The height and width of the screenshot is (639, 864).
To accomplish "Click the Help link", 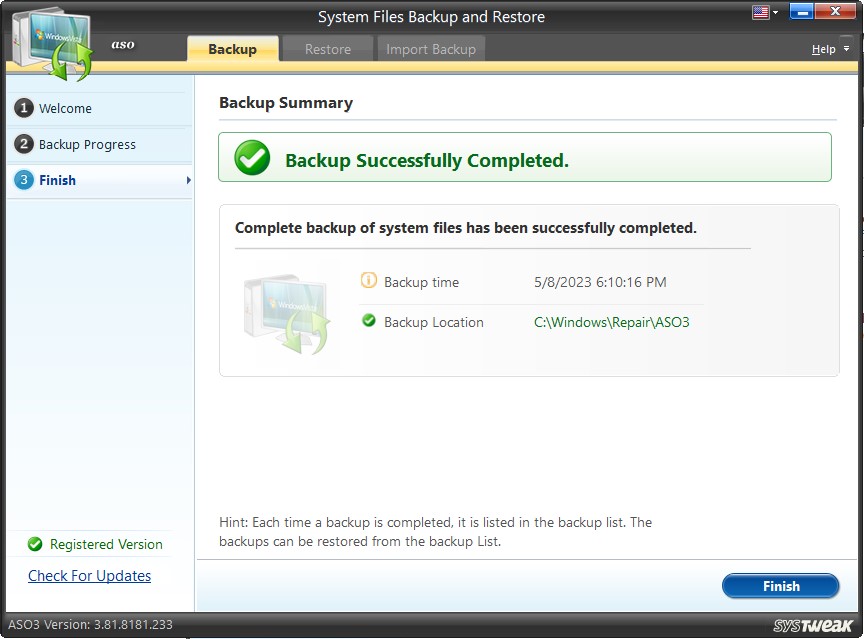I will click(822, 48).
